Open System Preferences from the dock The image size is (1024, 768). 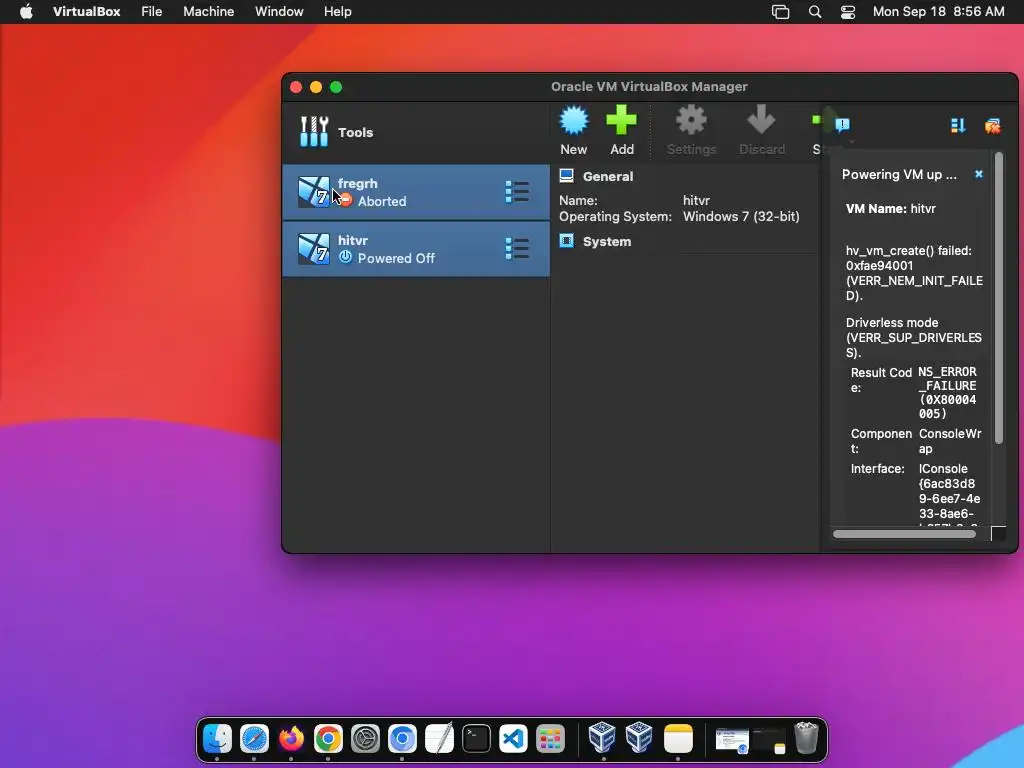tap(365, 739)
